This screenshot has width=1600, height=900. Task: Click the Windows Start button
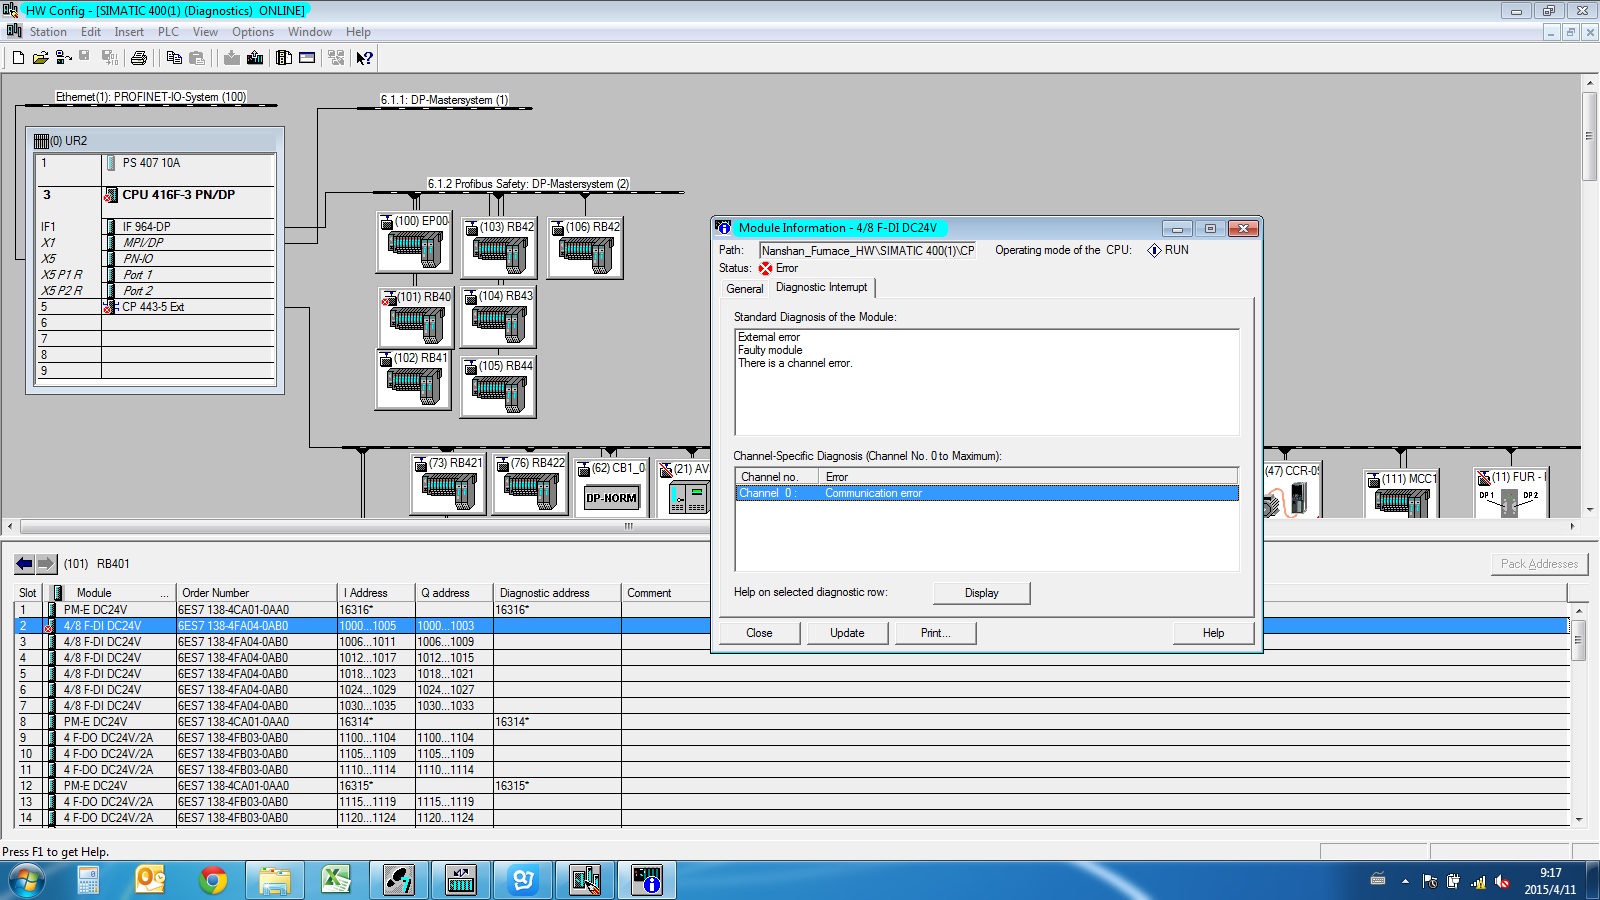pos(27,880)
